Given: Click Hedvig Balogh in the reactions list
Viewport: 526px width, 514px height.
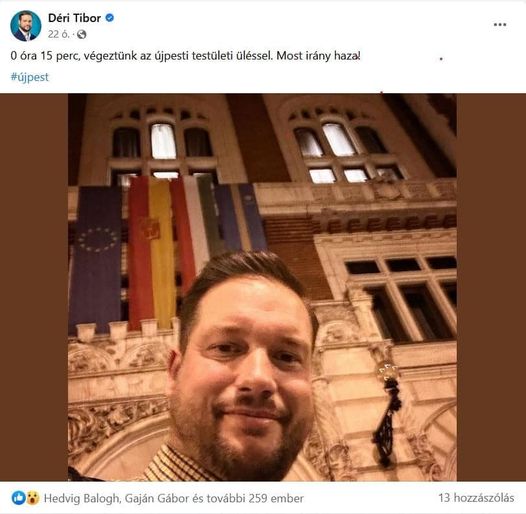Looking at the screenshot, I should click(x=82, y=498).
